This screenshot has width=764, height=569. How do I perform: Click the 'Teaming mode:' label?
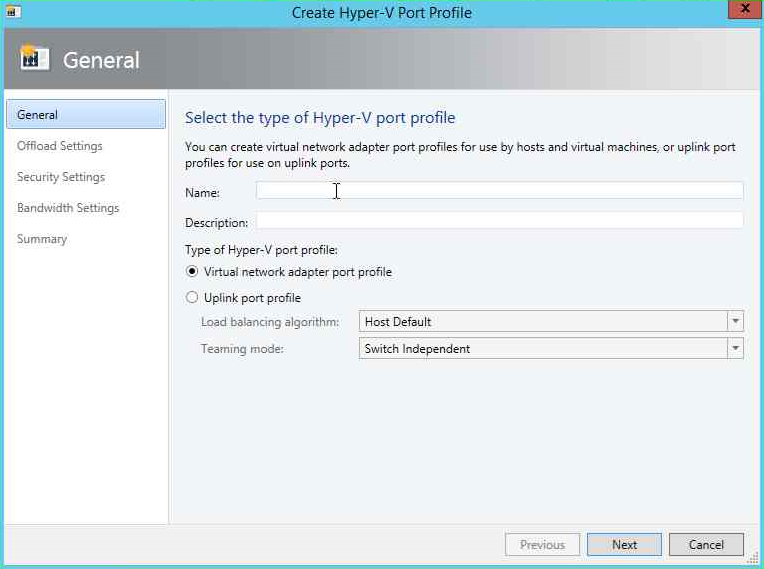pyautogui.click(x=242, y=349)
